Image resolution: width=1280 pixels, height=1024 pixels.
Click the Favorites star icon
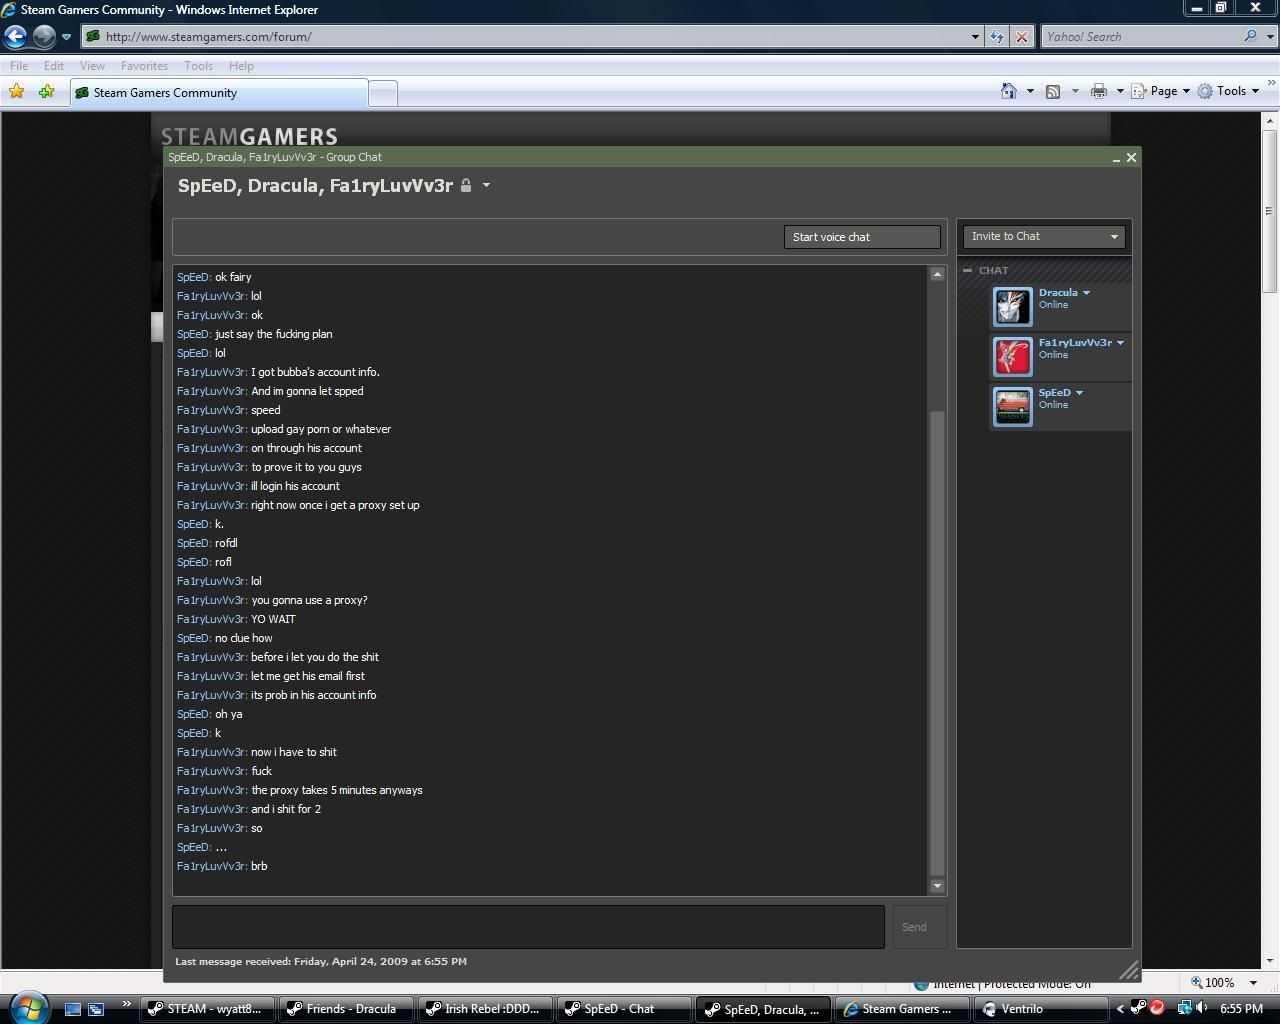(17, 92)
